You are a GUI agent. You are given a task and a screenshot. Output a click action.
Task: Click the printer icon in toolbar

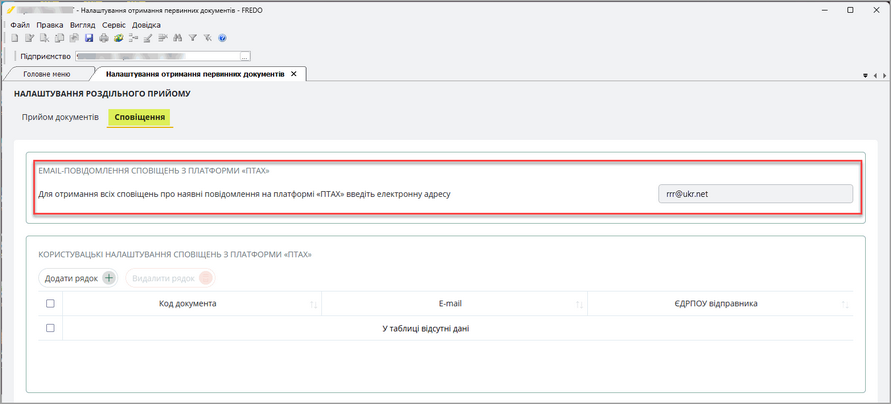coord(104,38)
